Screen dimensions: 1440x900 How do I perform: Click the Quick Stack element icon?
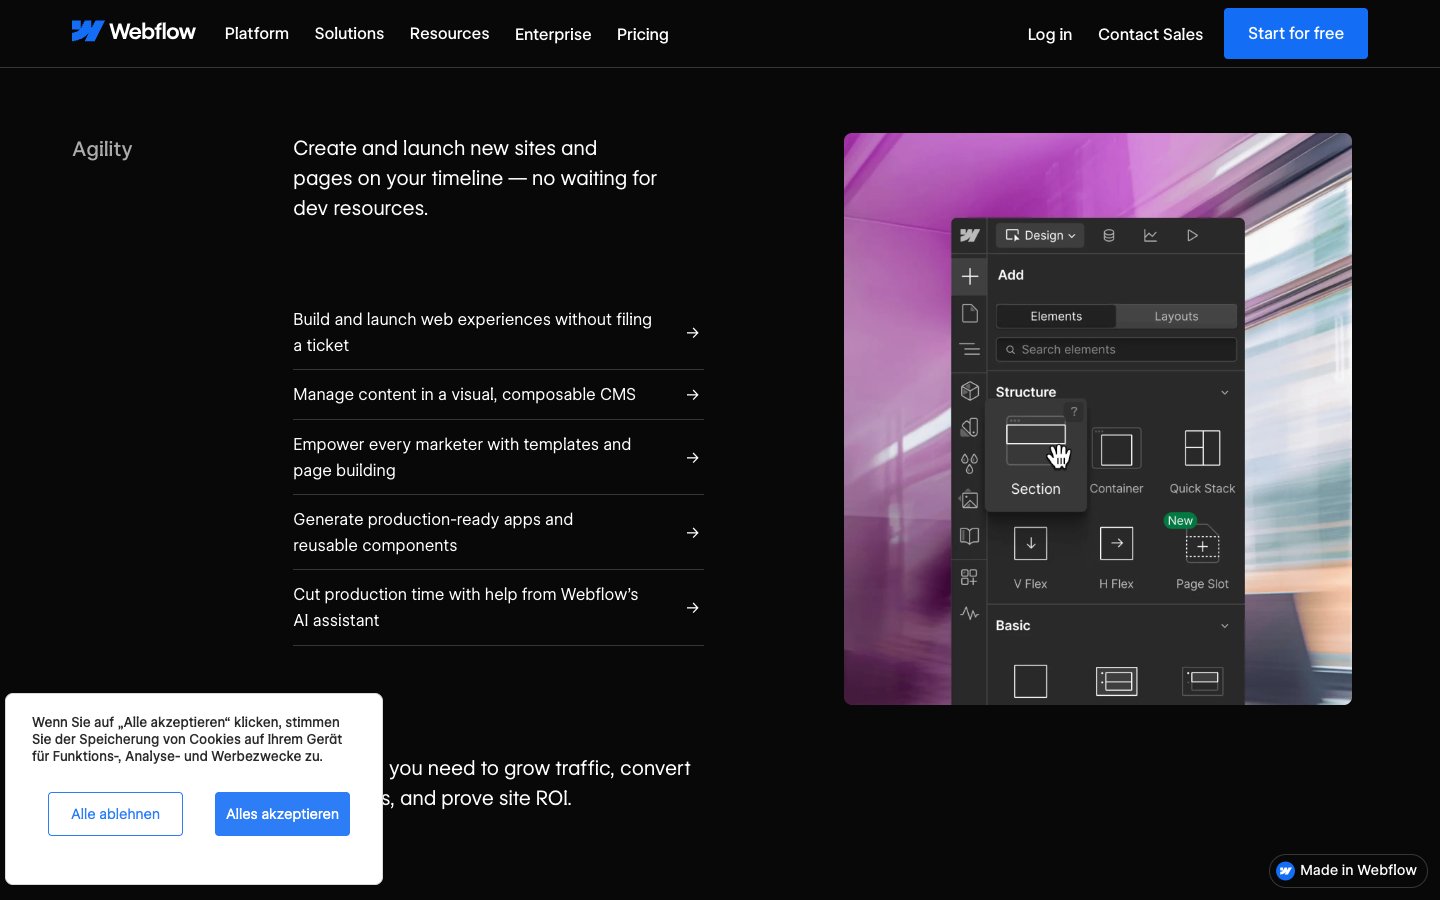coord(1202,449)
